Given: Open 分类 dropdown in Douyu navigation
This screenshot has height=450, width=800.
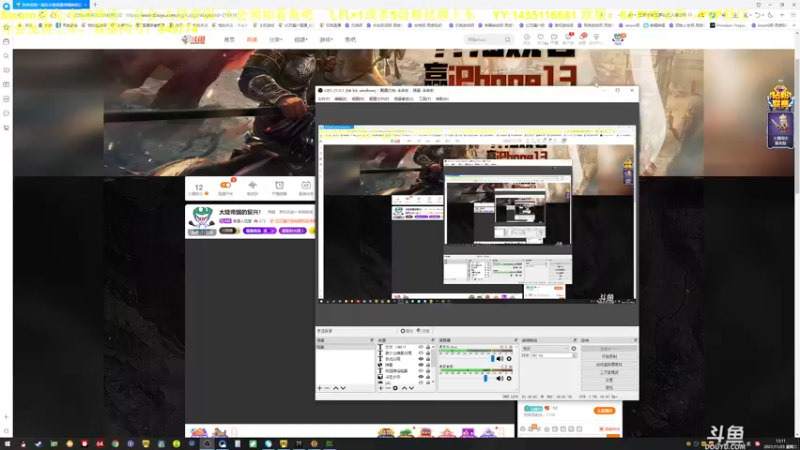Looking at the screenshot, I should [276, 39].
